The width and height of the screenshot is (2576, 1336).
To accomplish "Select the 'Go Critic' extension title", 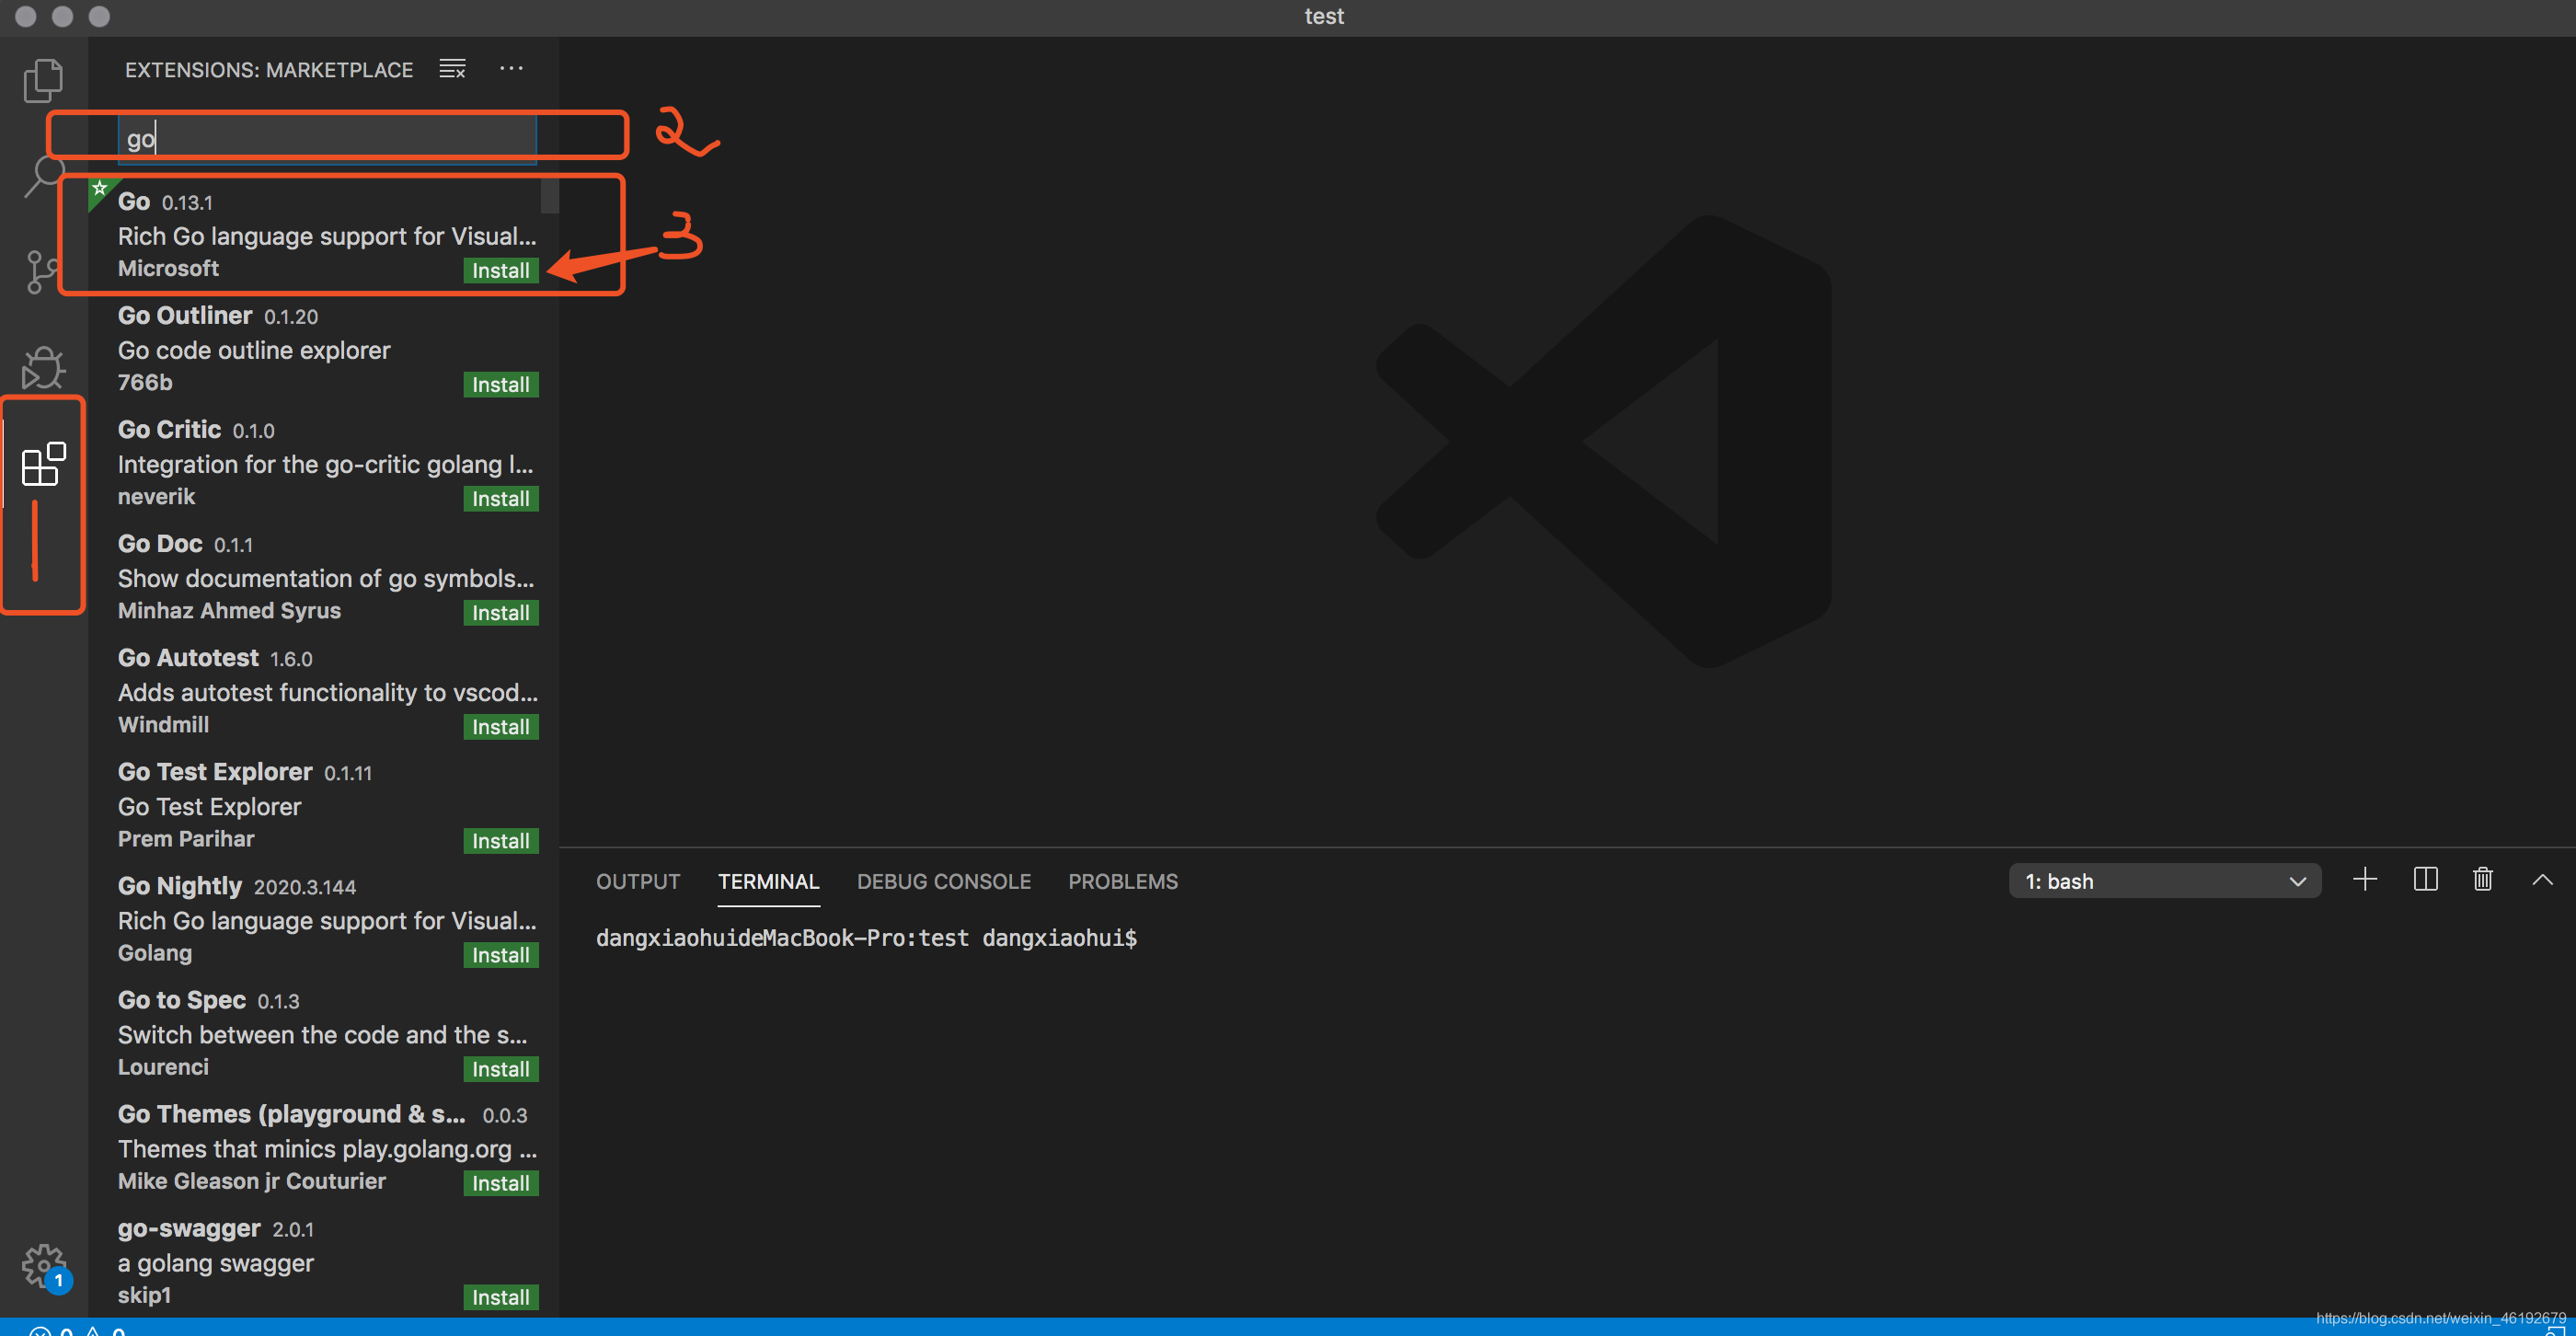I will pyautogui.click(x=169, y=429).
